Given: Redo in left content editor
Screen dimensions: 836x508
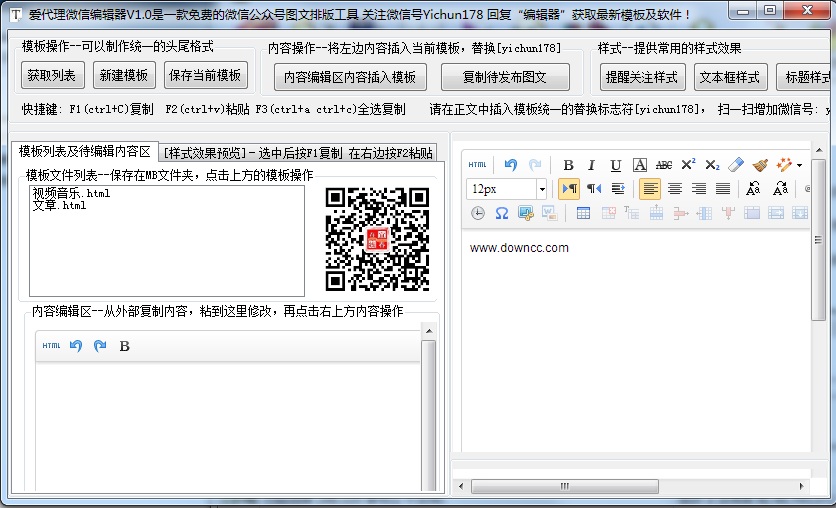Looking at the screenshot, I should 100,346.
